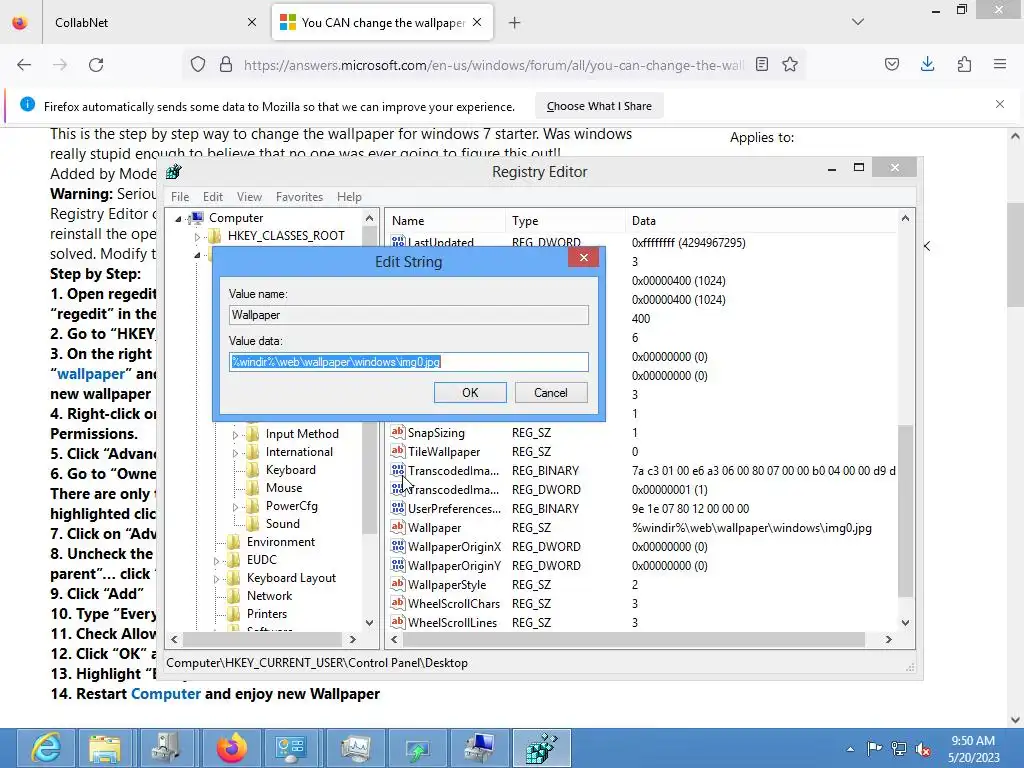The width and height of the screenshot is (1024, 768).
Task: Dismiss the Firefox data notification bar
Action: [1000, 104]
